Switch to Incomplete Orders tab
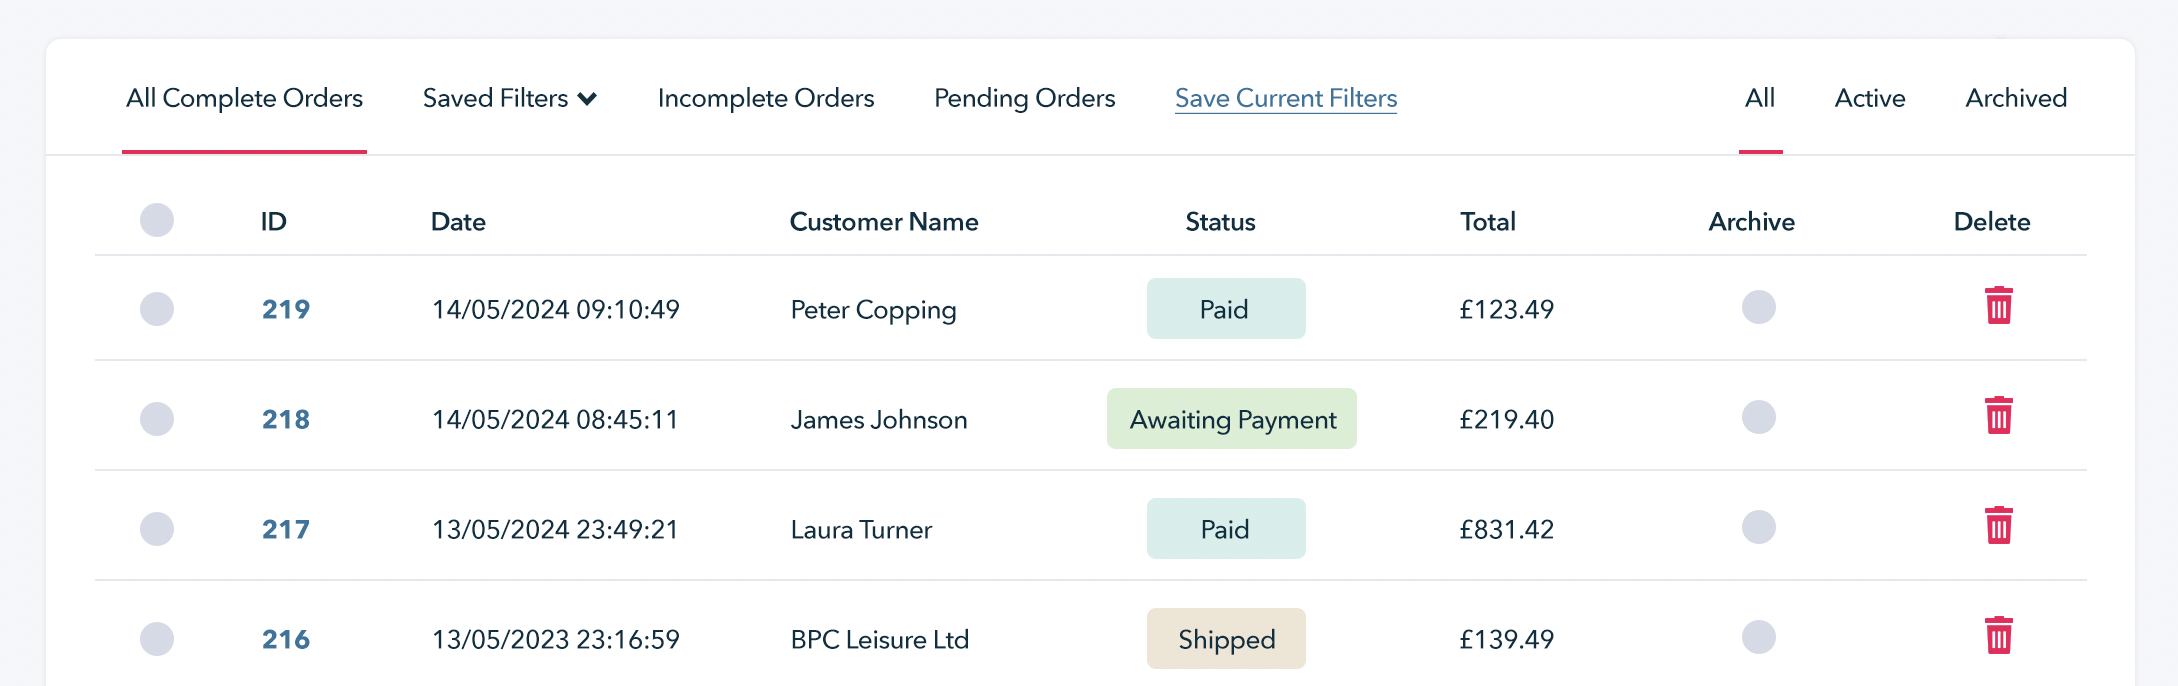Viewport: 2178px width, 686px height. [x=766, y=98]
